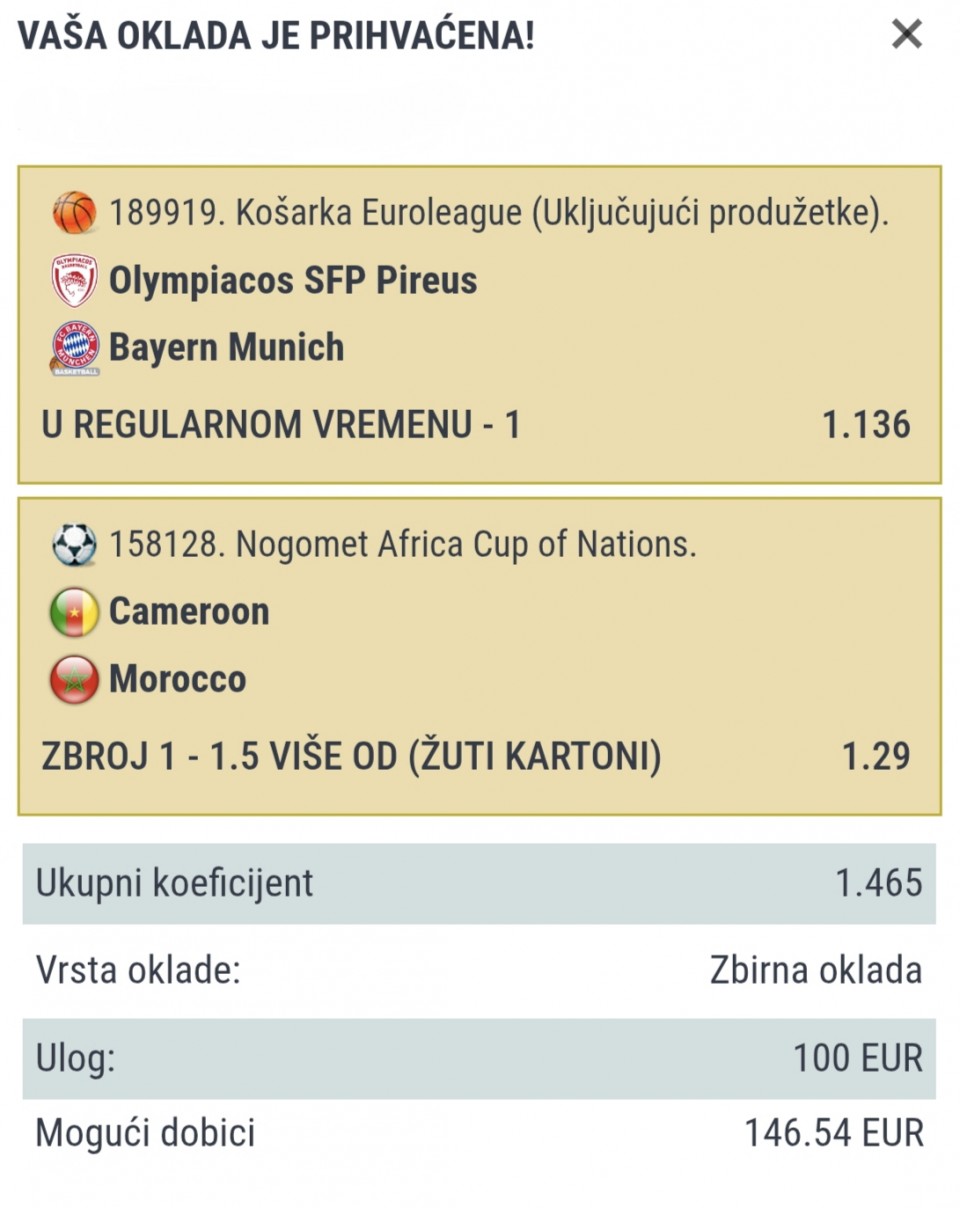The image size is (960, 1208).
Task: Click the soccer ball sport icon
Action: point(74,545)
